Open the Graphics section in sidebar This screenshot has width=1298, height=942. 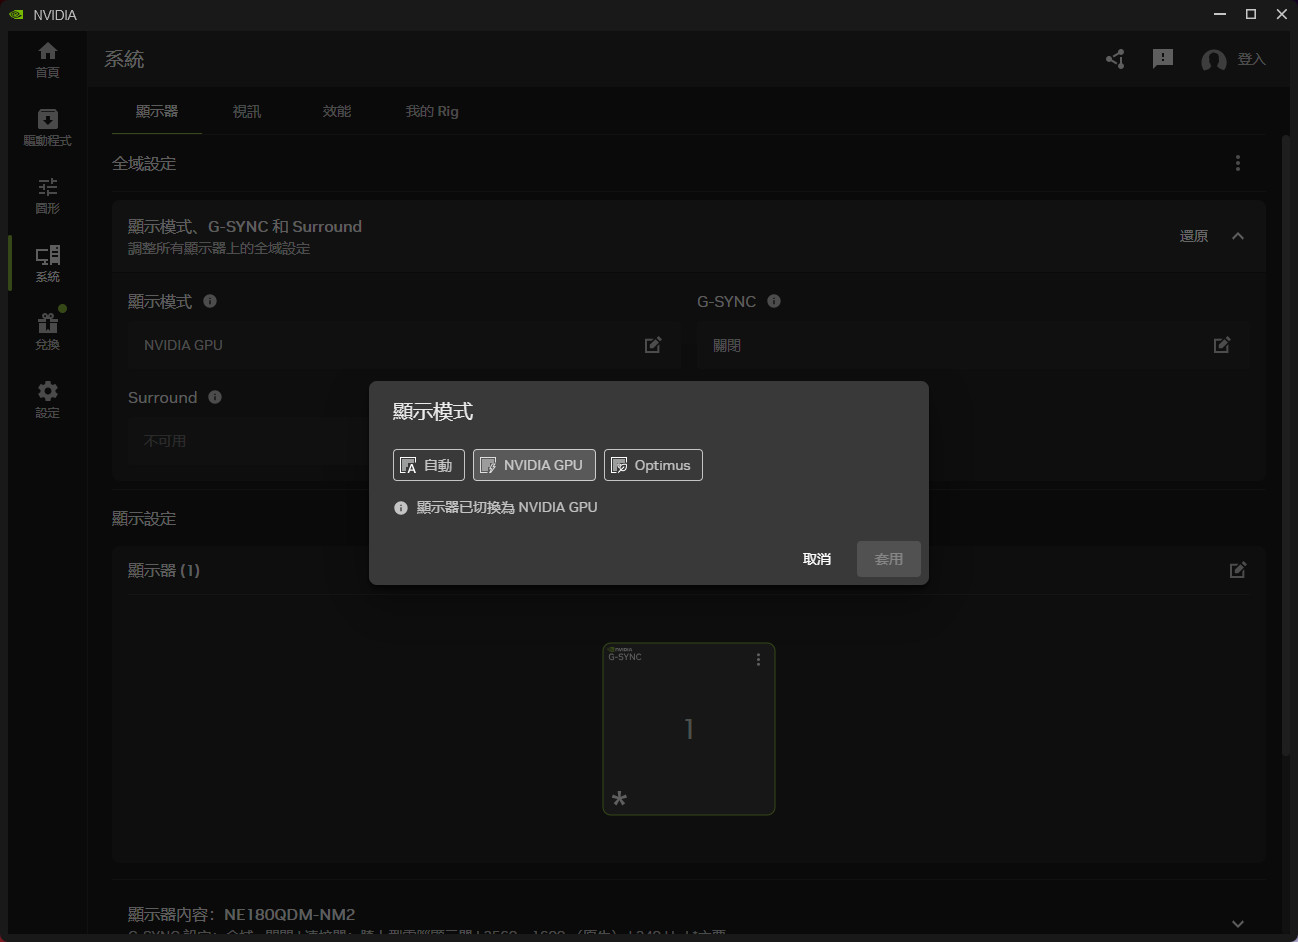47,195
